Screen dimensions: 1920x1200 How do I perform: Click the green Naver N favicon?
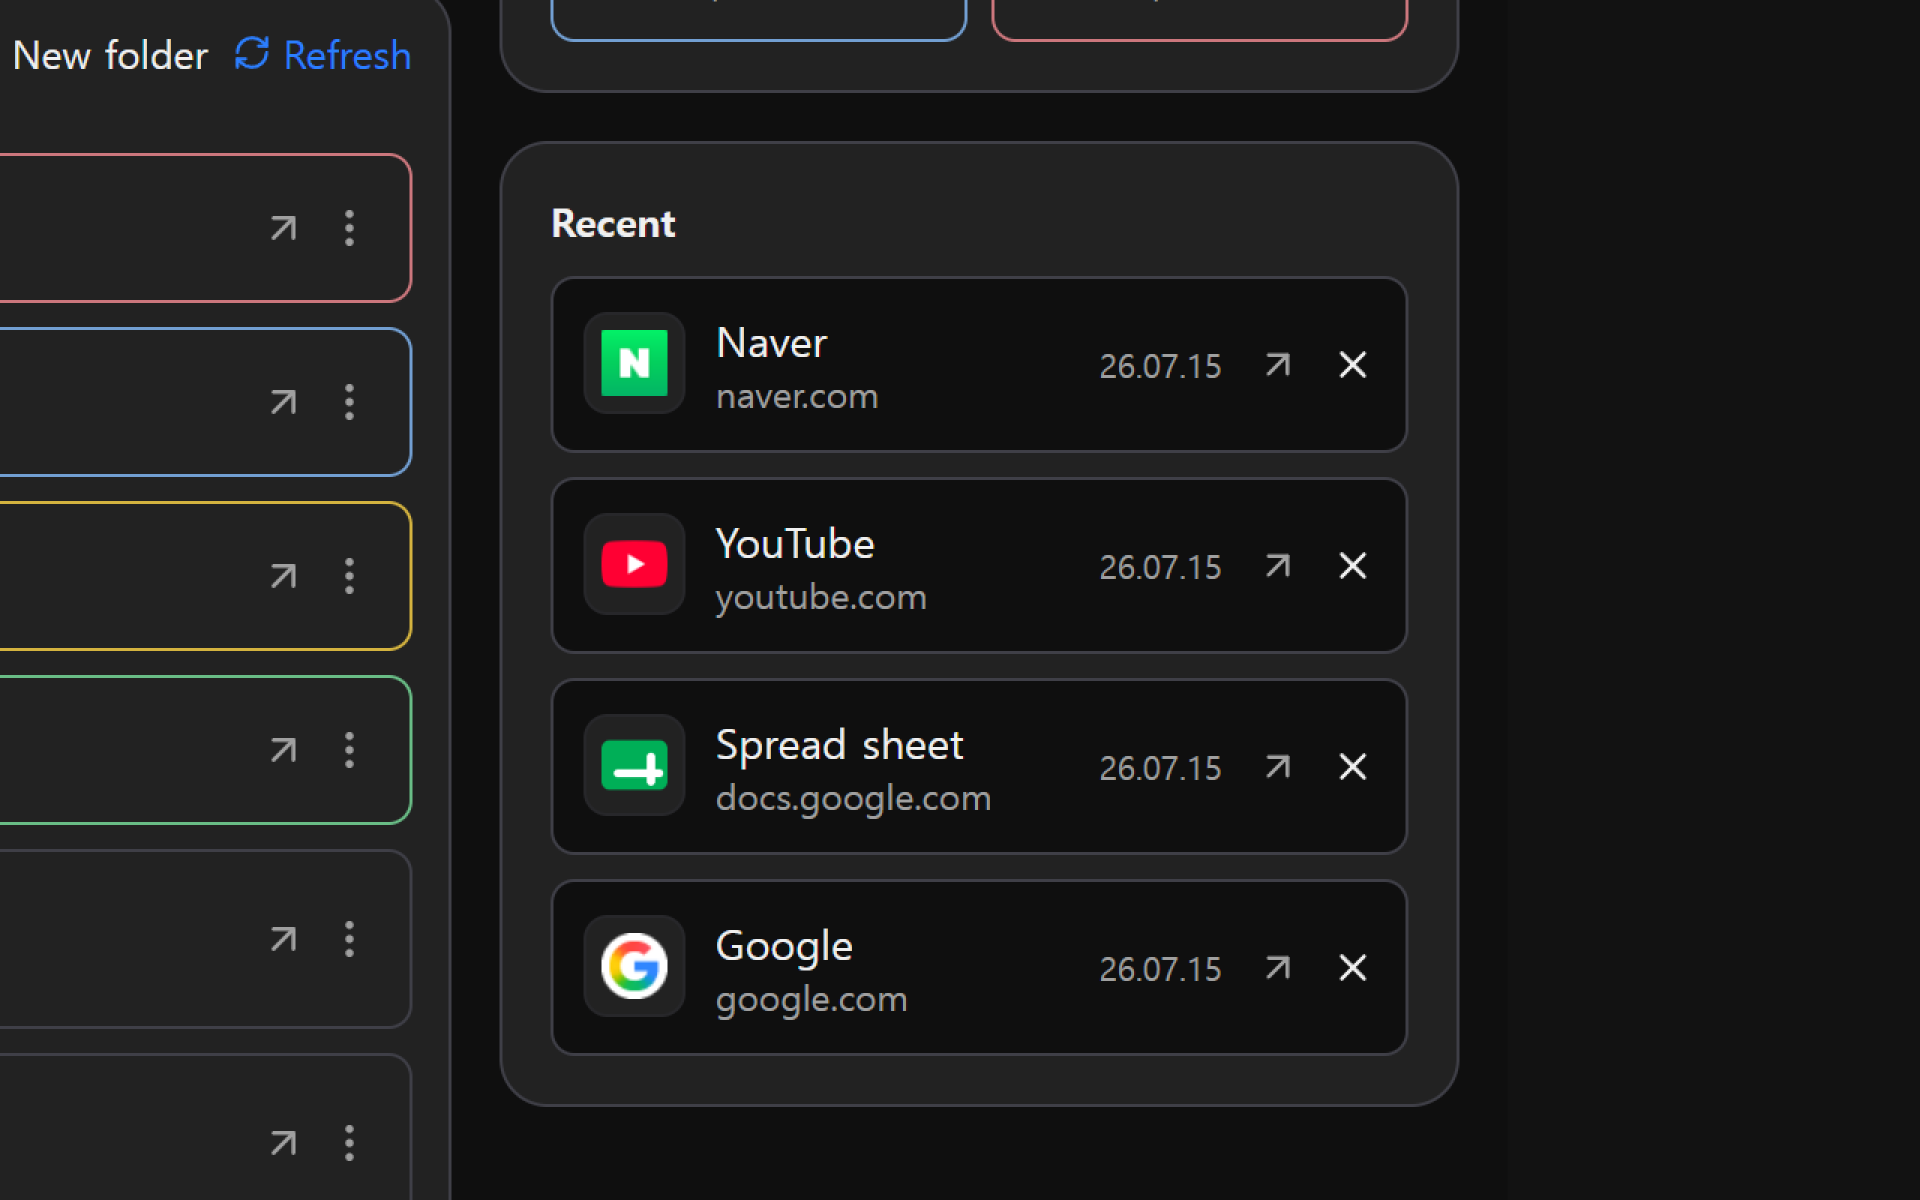tap(634, 363)
